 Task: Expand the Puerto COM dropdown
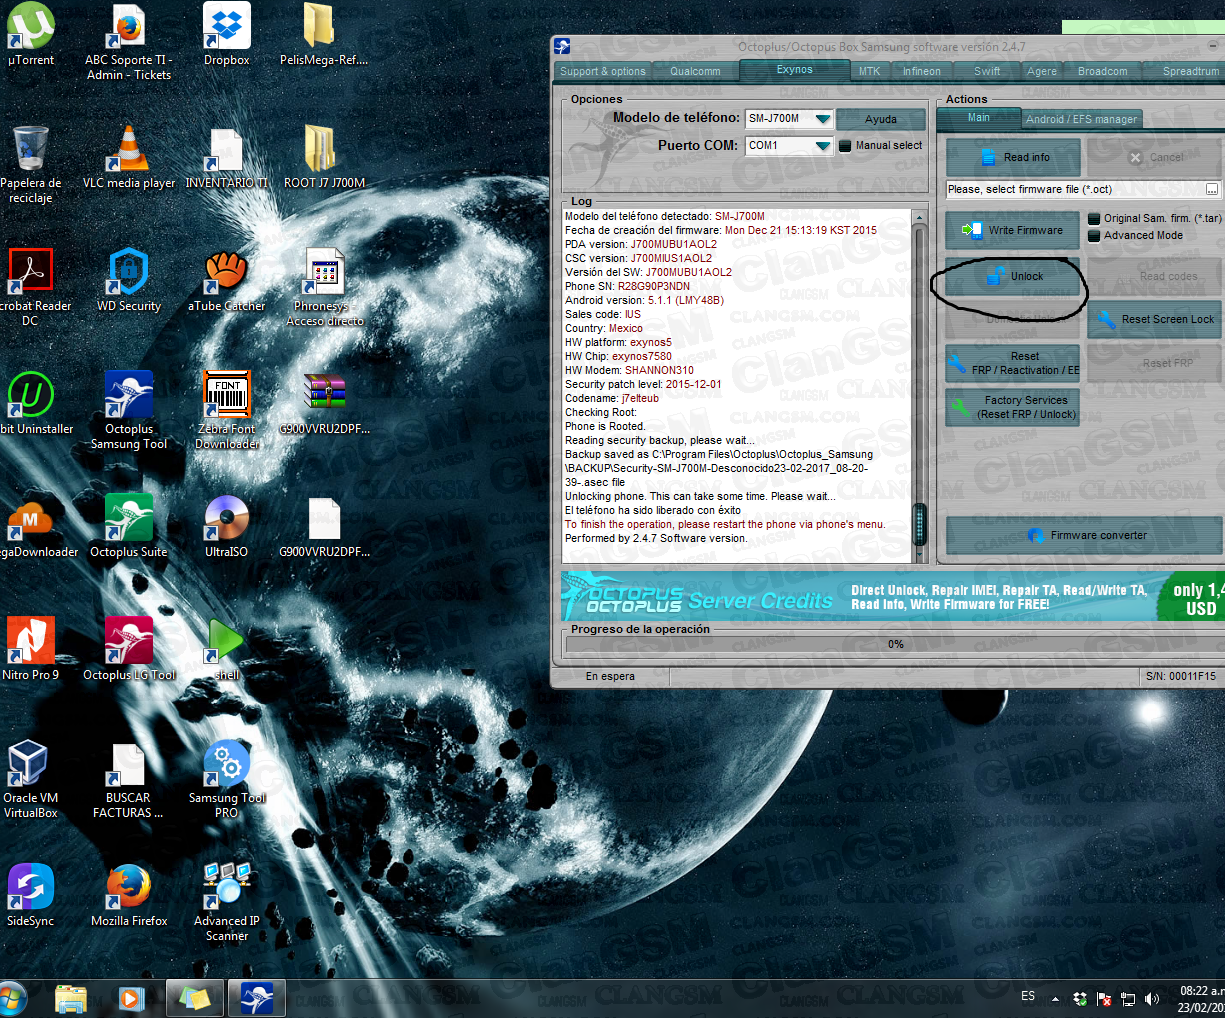click(822, 146)
